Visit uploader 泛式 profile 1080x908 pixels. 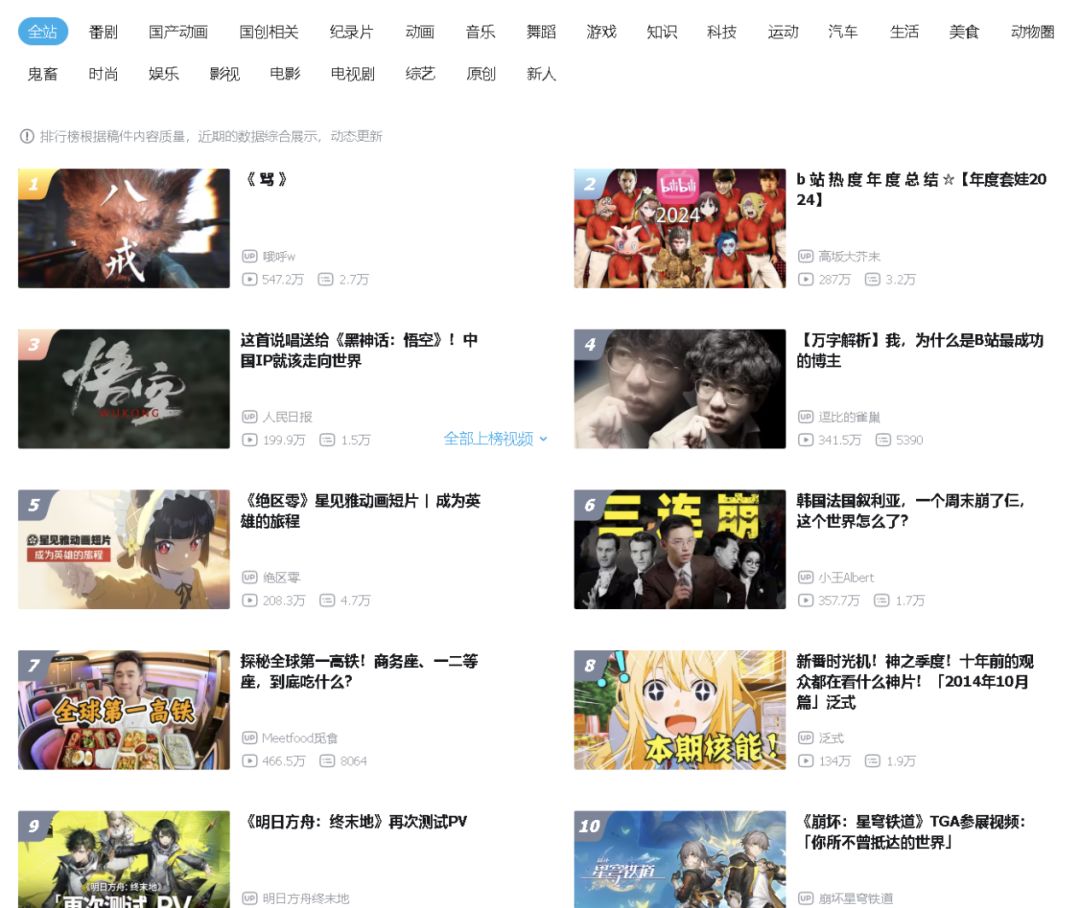point(831,738)
